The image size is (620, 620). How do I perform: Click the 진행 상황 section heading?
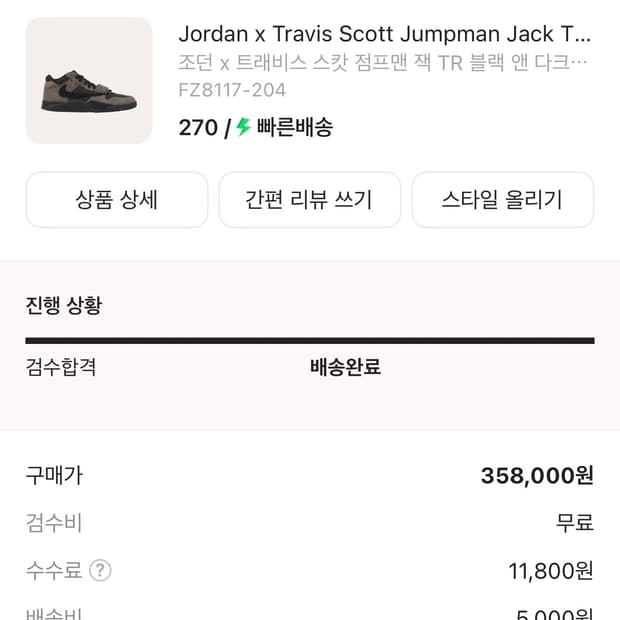(63, 306)
